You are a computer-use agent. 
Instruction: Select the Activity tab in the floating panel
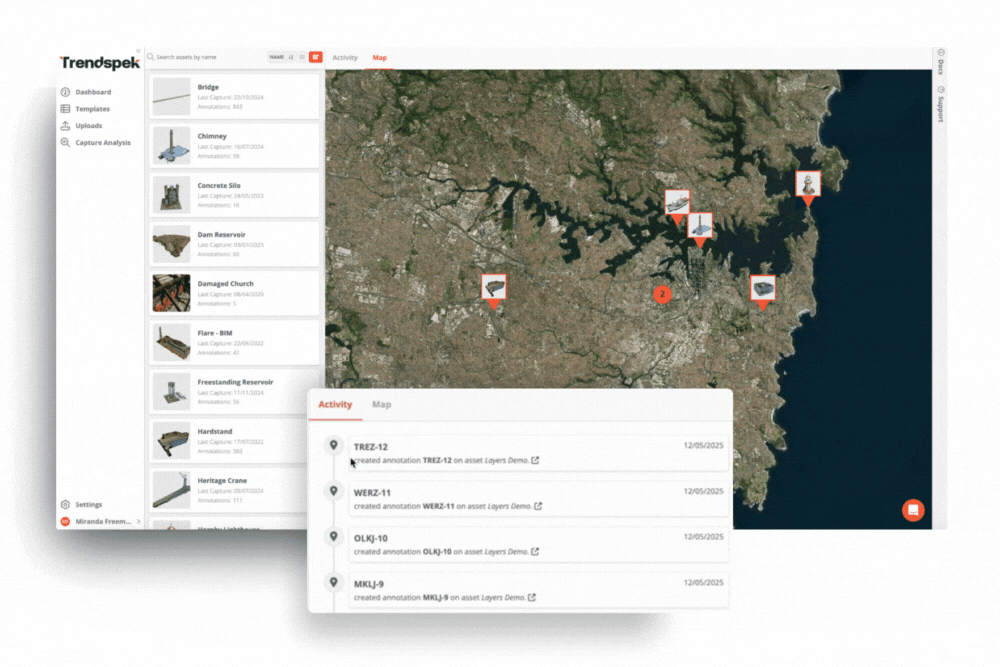[x=335, y=404]
